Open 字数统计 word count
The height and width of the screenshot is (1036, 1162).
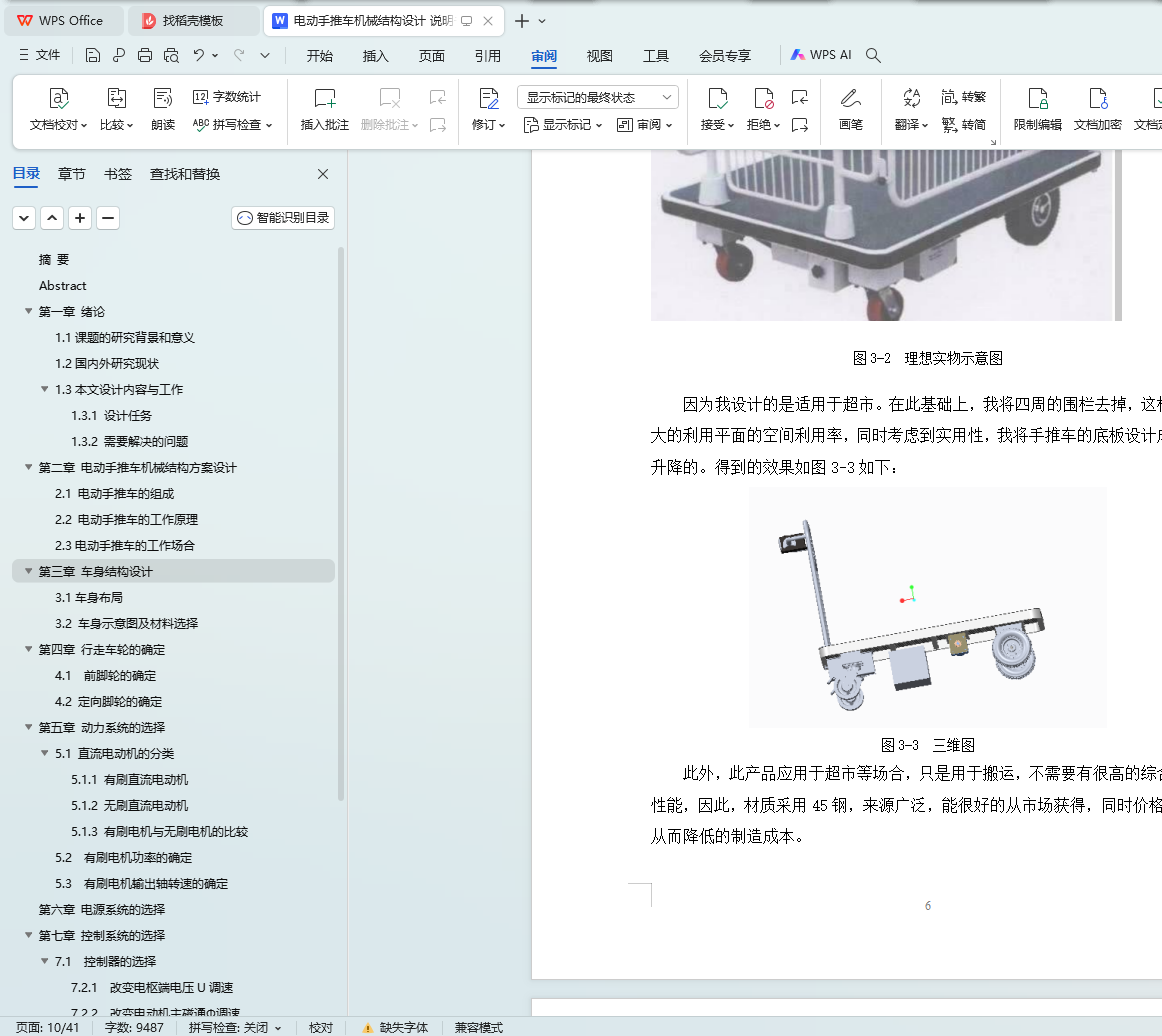[227, 97]
